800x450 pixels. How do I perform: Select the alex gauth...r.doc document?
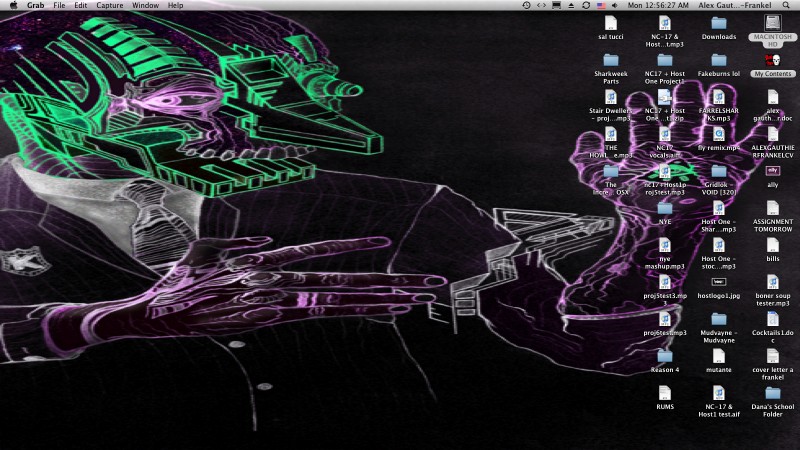773,97
